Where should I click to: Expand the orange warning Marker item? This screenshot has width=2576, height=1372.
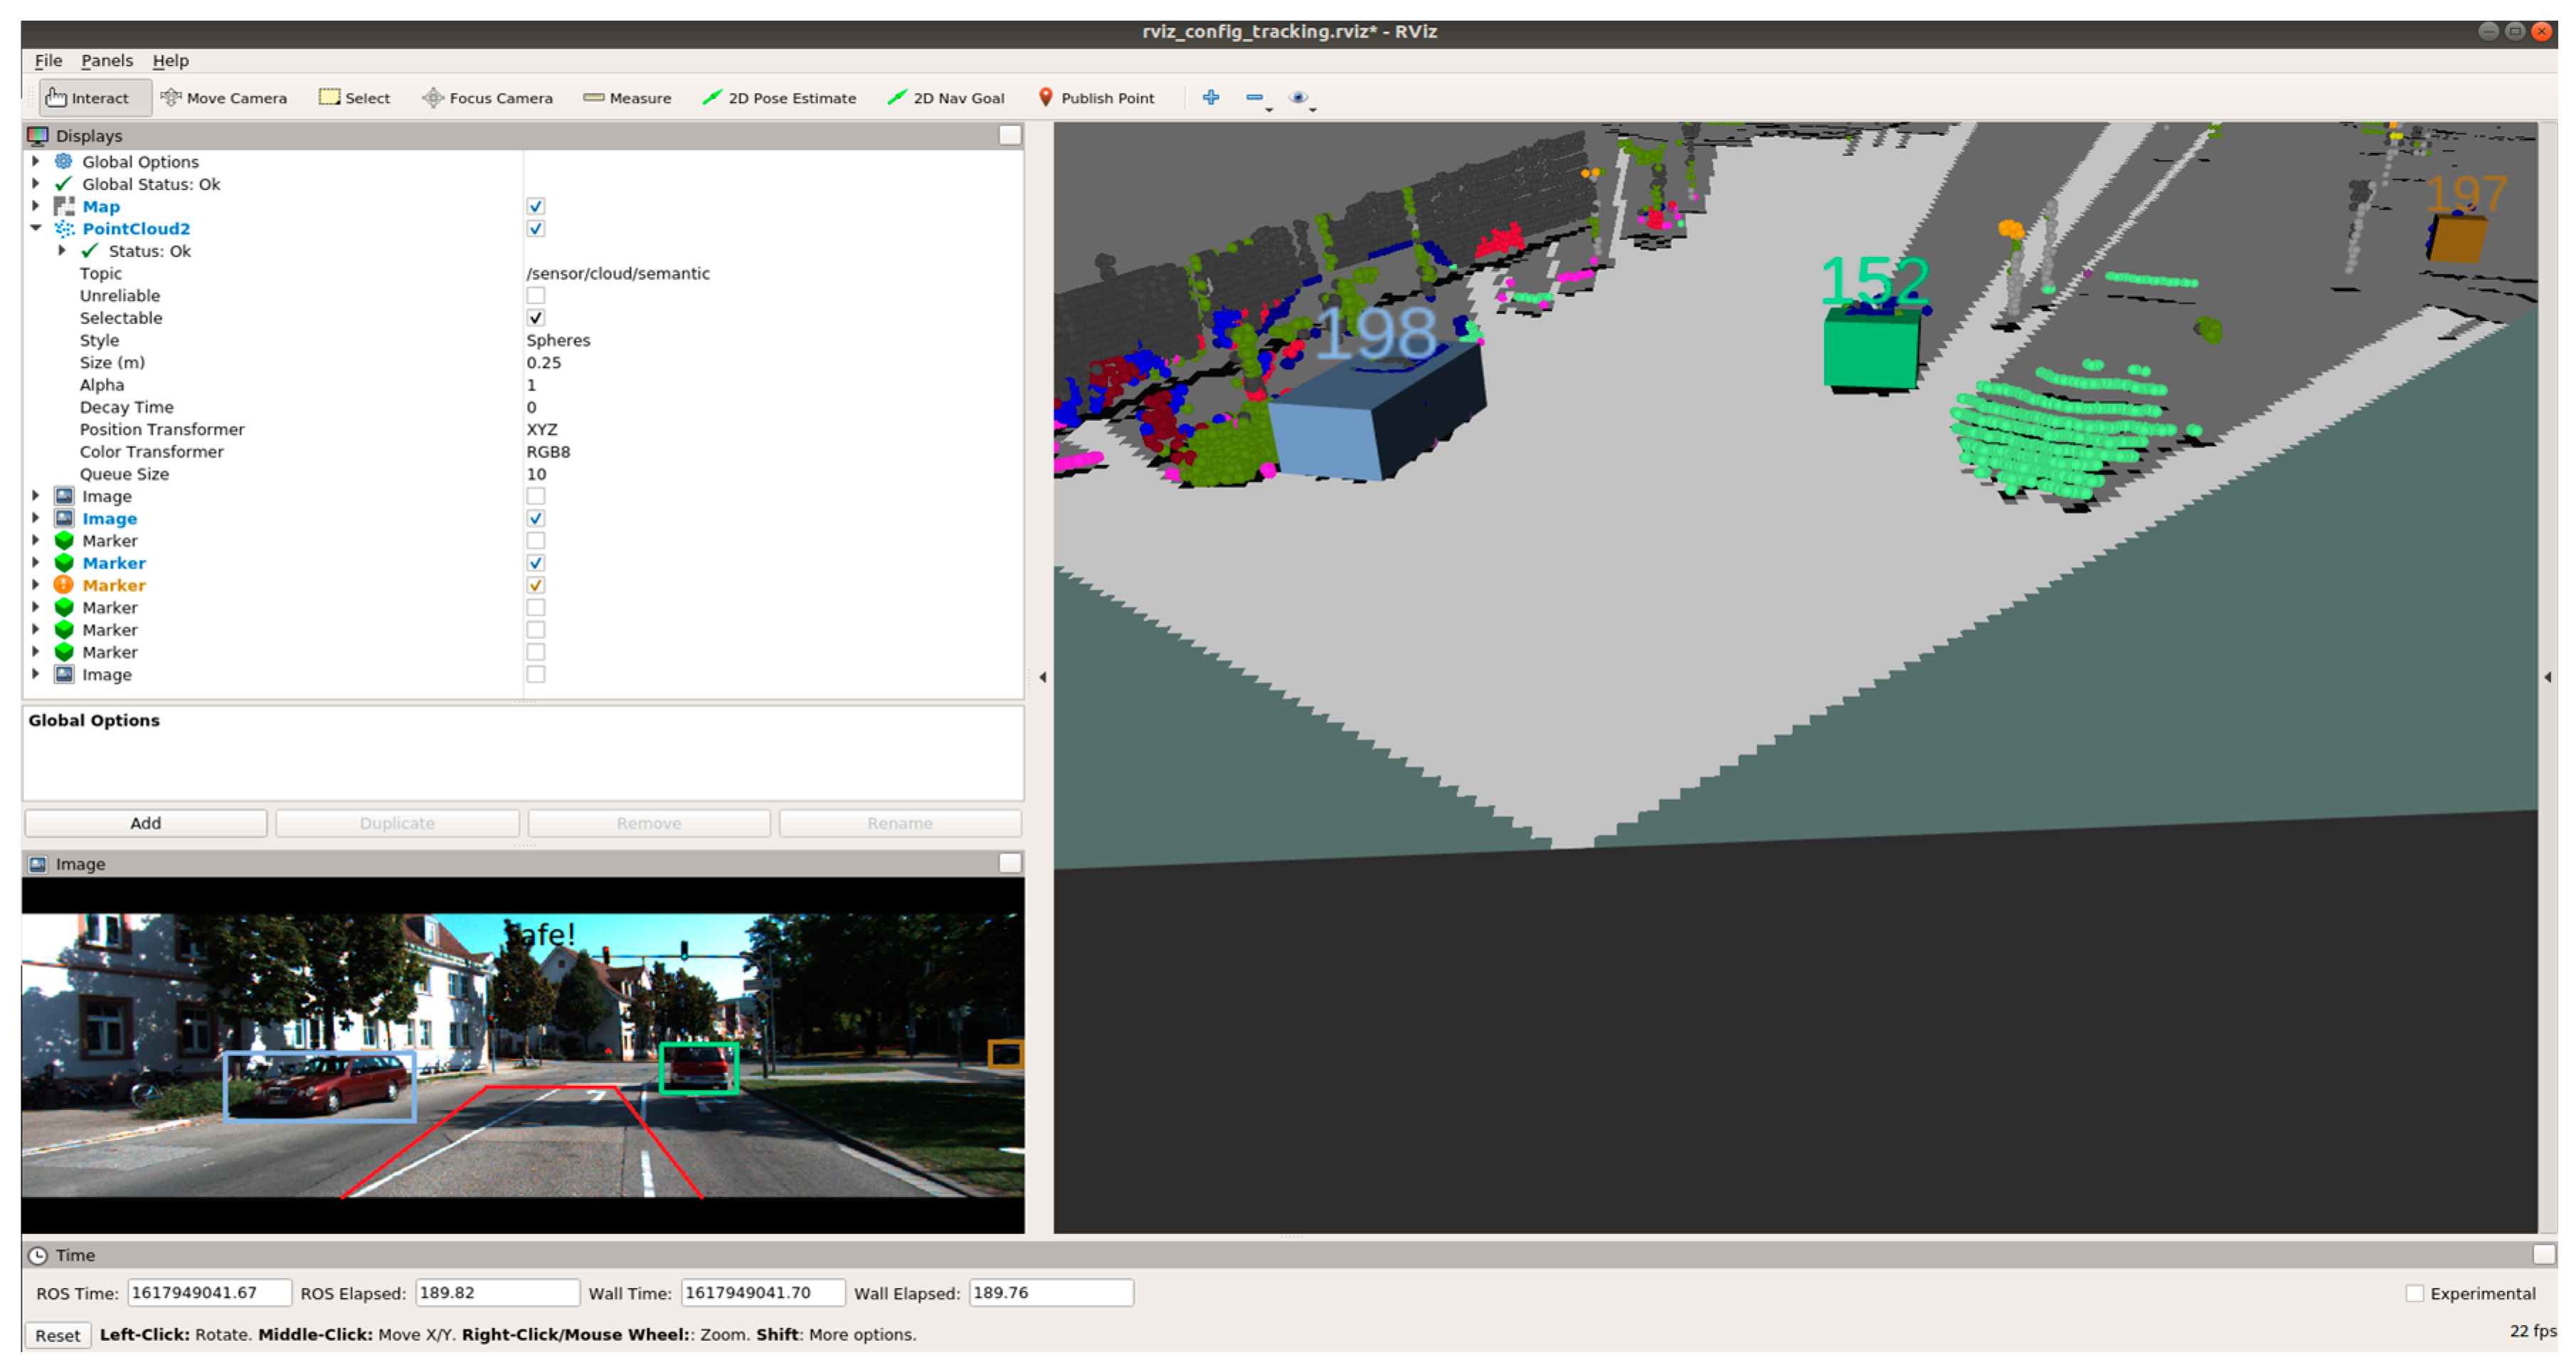(36, 586)
